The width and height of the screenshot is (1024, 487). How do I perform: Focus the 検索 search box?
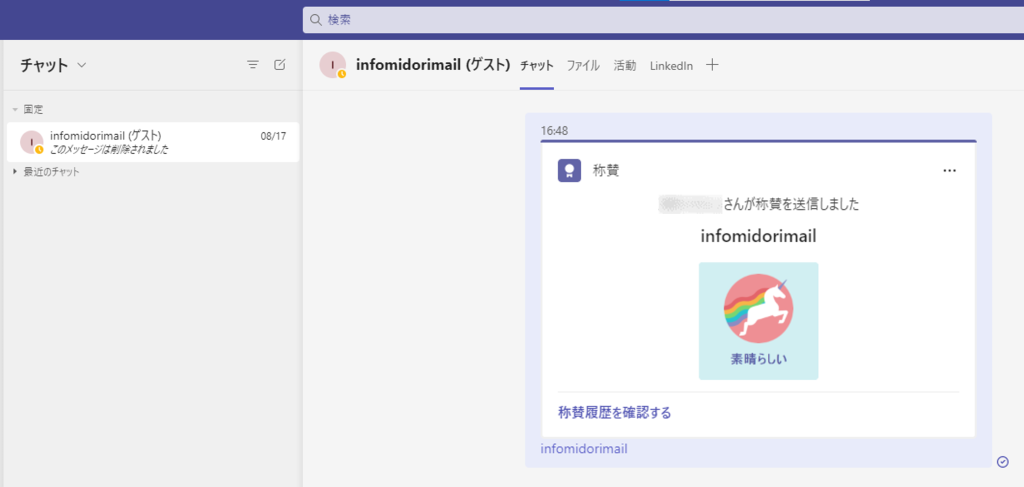[x=663, y=20]
